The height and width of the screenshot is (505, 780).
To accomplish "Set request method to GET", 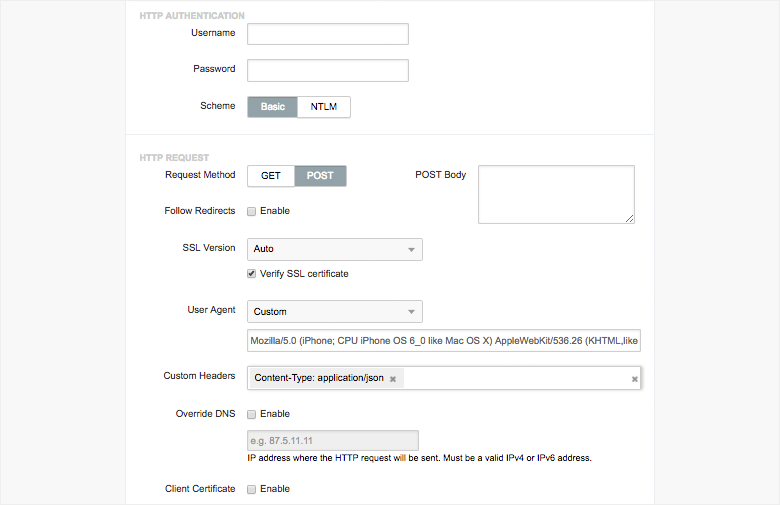I will pyautogui.click(x=271, y=176).
